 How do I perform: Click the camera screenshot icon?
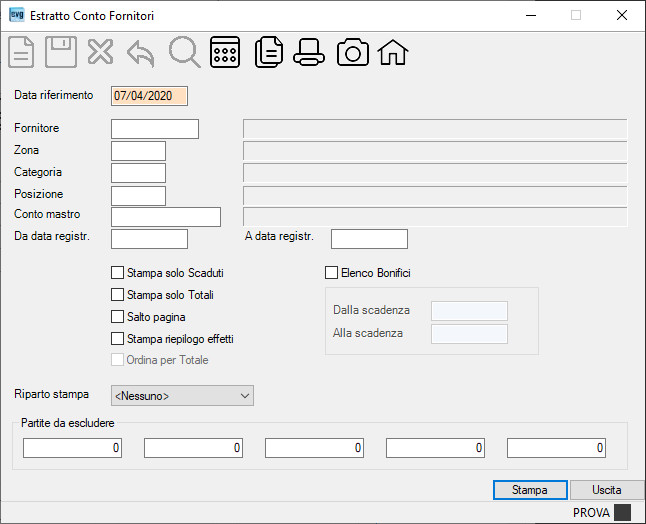353,52
